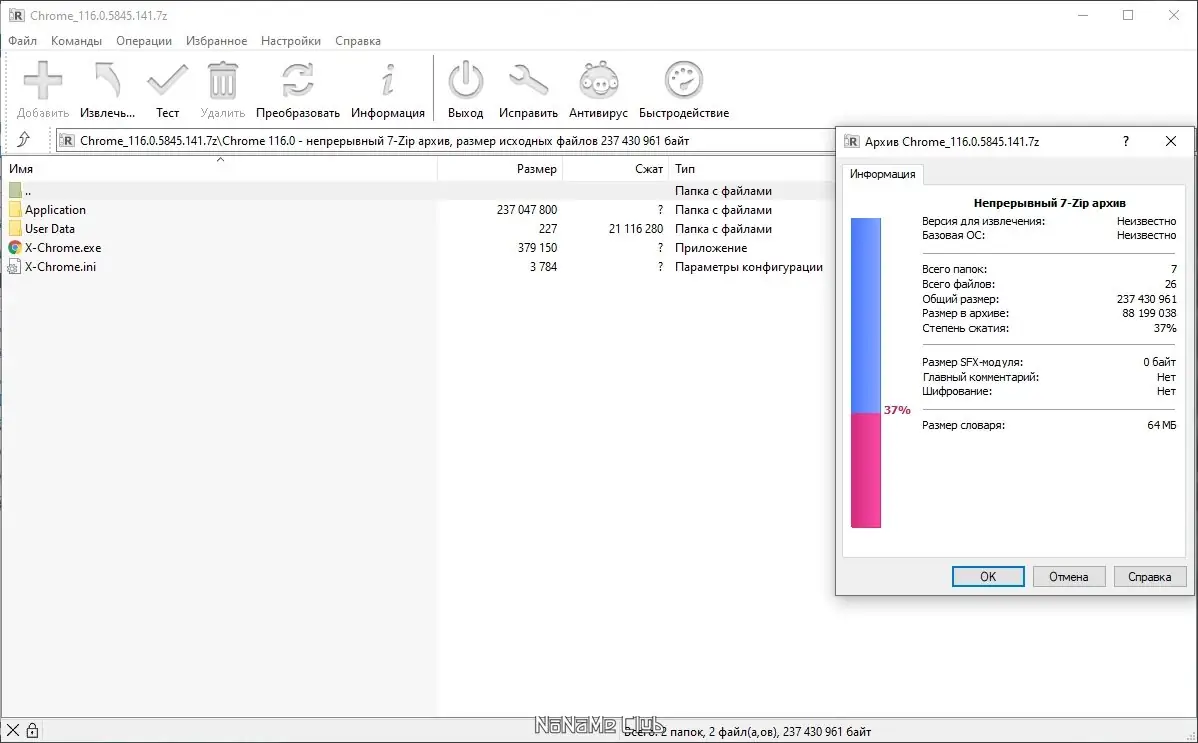Click the status bar drive/cross icon
Viewport: 1198px width, 743px height.
point(13,730)
